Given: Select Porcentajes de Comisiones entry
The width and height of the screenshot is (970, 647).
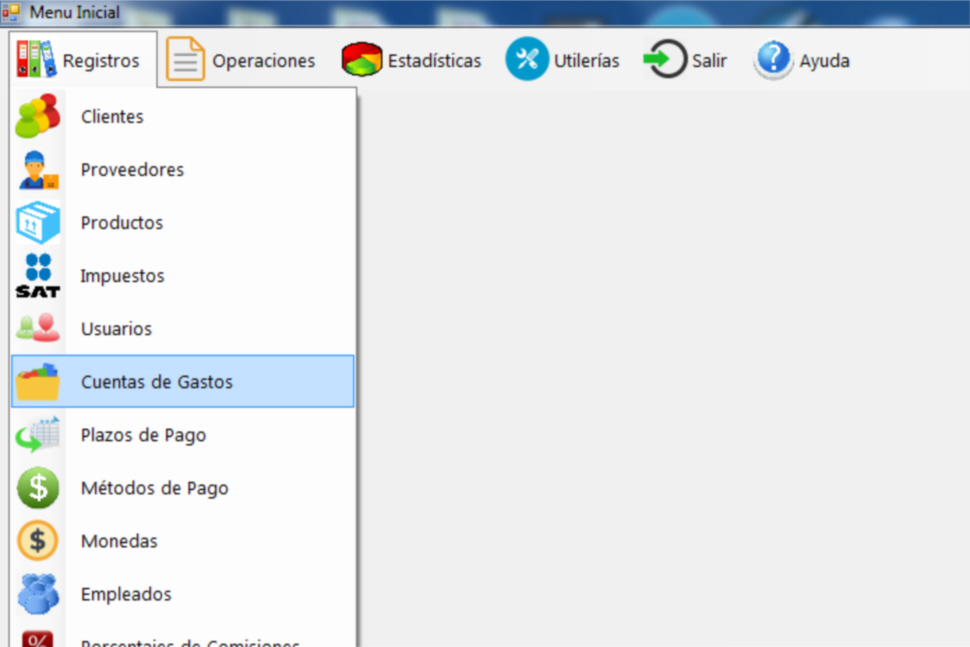Looking at the screenshot, I should pos(190,641).
